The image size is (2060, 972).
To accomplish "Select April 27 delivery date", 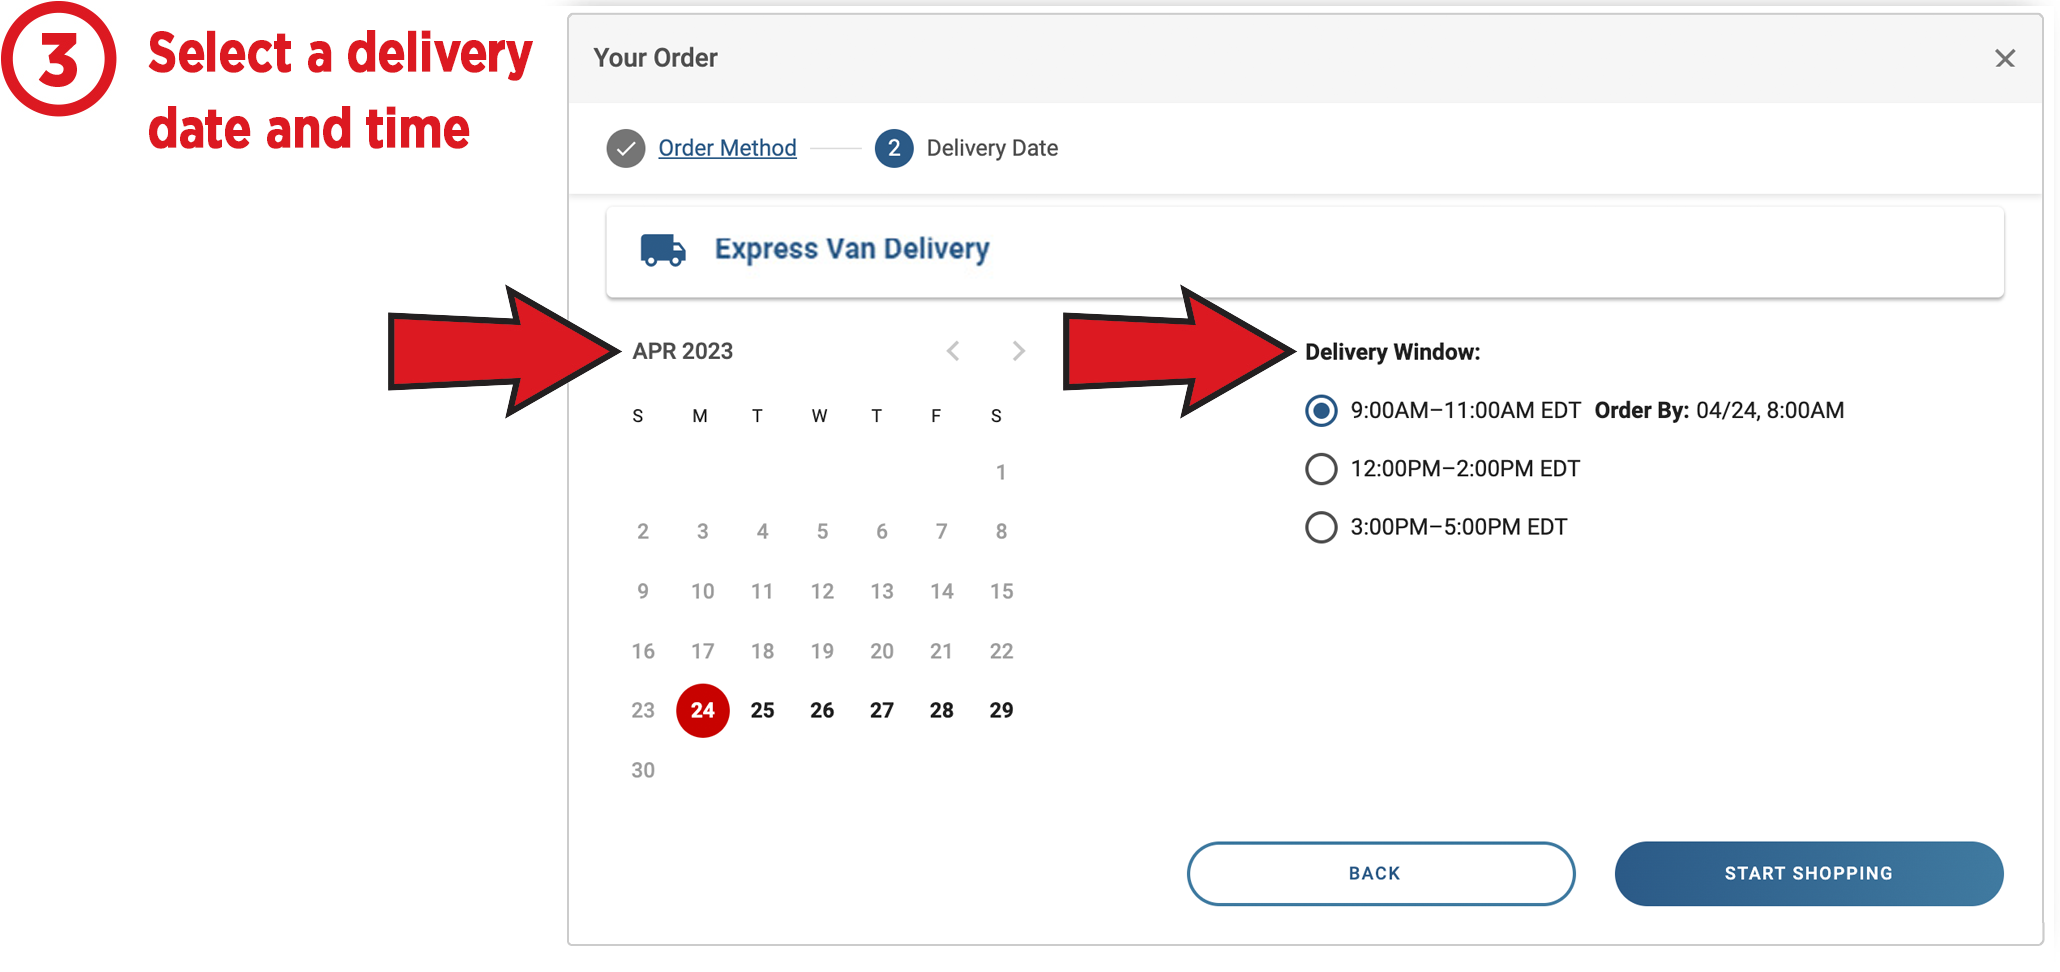I will pyautogui.click(x=881, y=711).
